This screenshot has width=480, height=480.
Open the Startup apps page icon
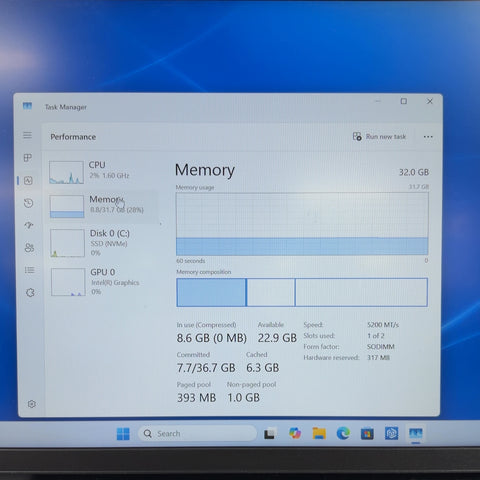pos(29,225)
